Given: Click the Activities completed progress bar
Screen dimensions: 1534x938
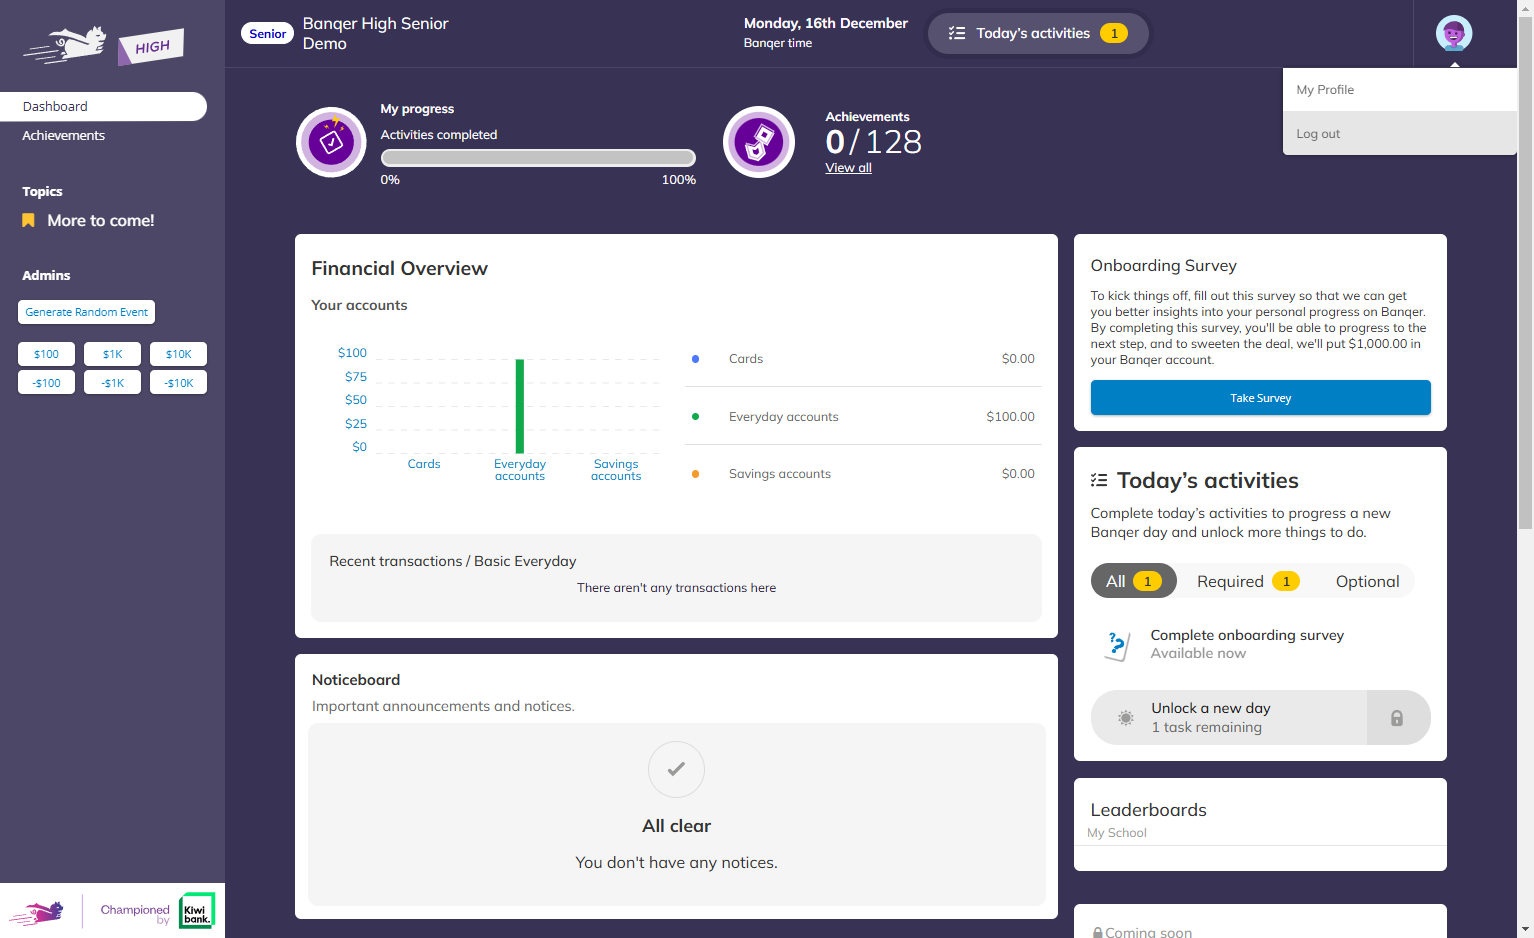Looking at the screenshot, I should point(538,157).
